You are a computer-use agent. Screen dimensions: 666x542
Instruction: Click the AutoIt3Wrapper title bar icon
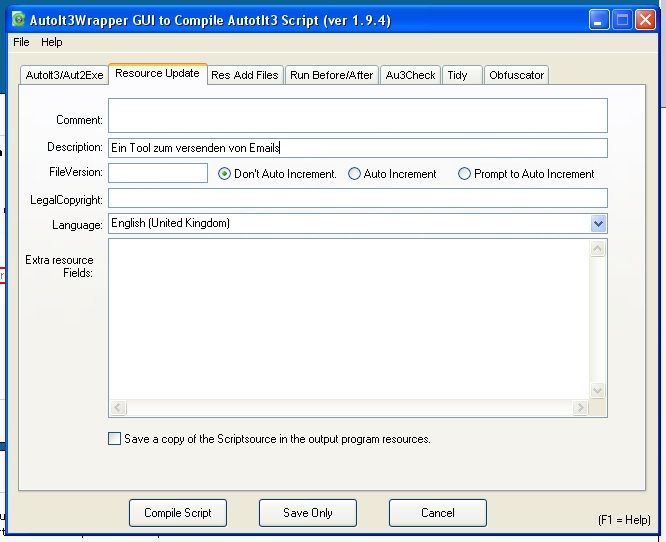18,19
